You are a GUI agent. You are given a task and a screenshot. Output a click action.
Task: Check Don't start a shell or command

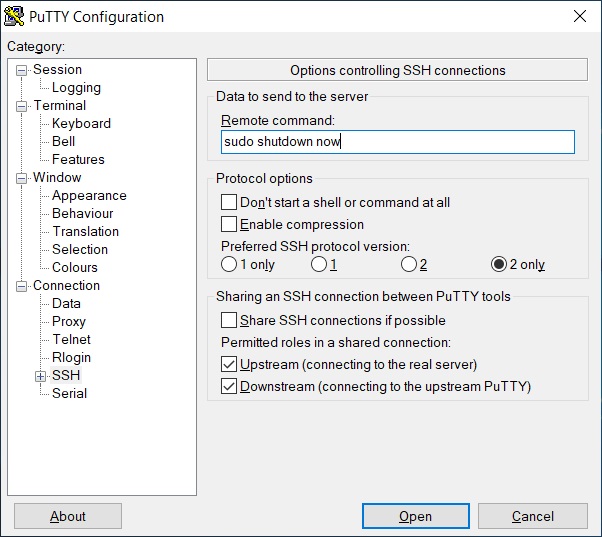229,202
